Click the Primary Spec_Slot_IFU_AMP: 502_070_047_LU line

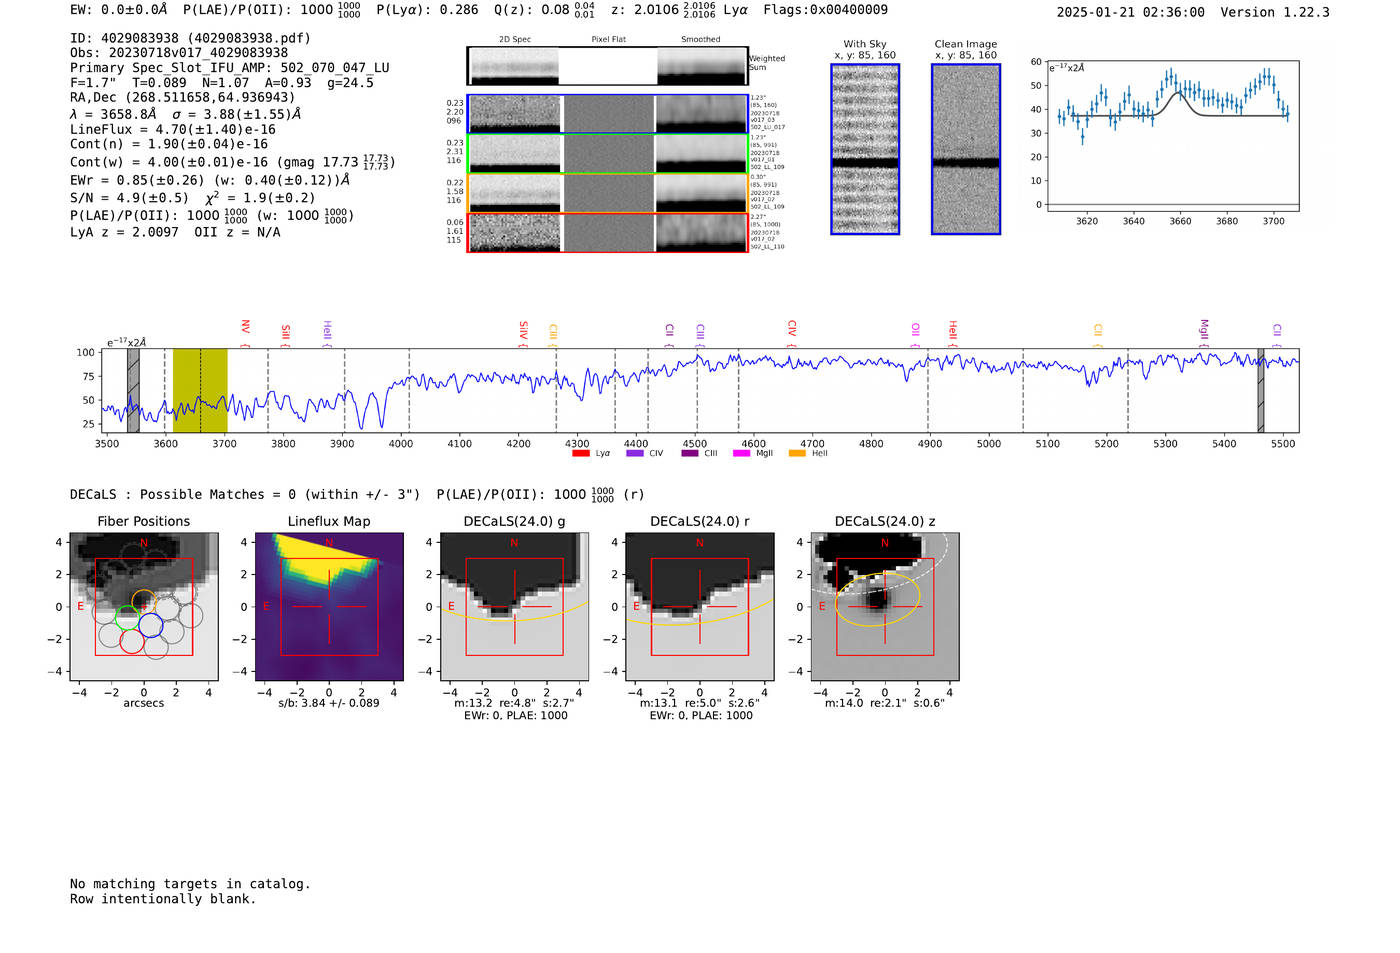[x=230, y=68]
